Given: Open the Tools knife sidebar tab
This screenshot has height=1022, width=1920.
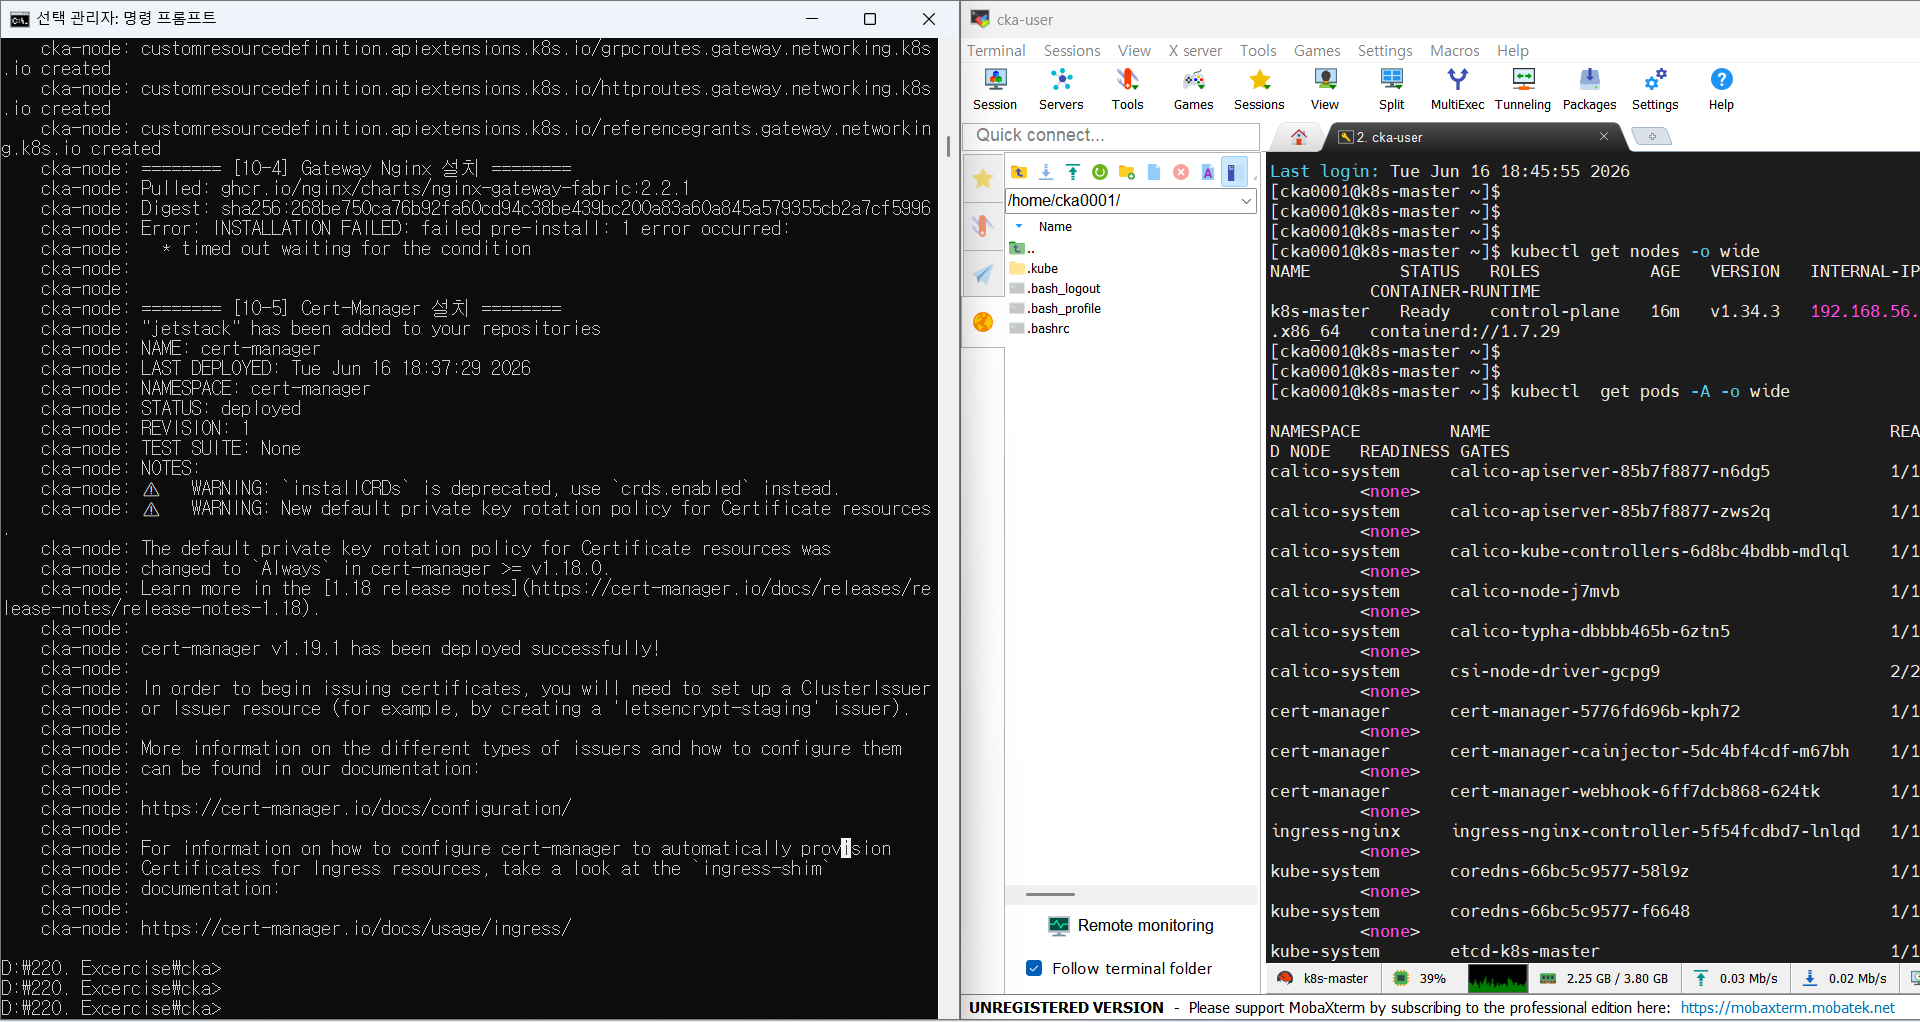Looking at the screenshot, I should coord(983,226).
